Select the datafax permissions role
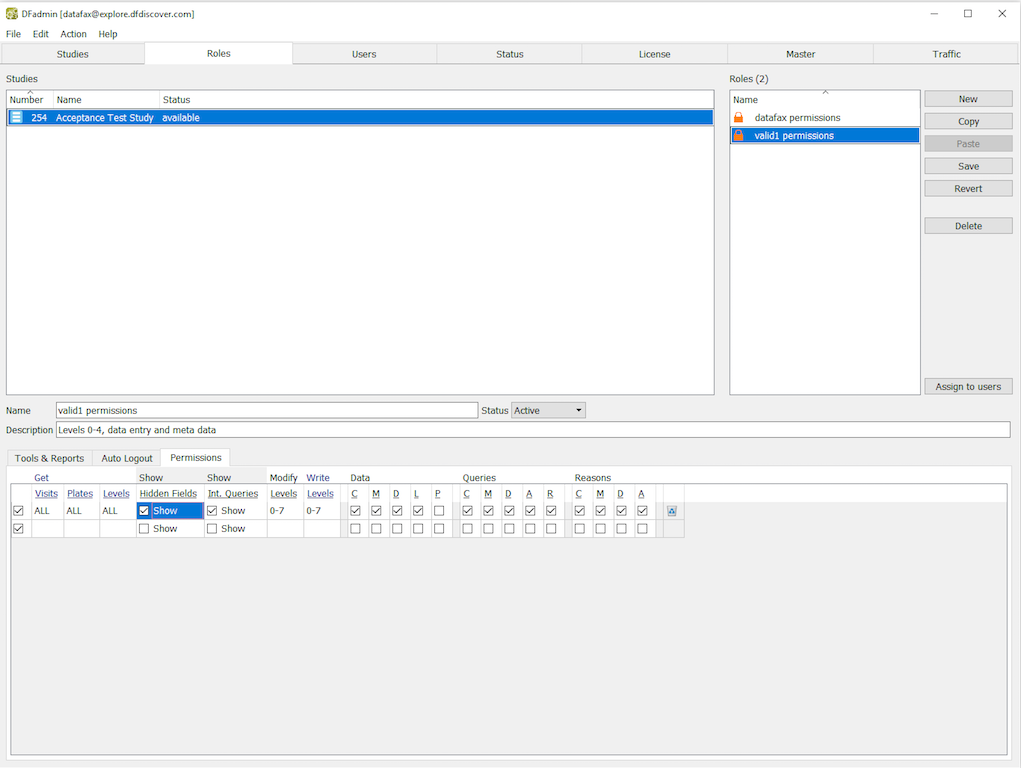 point(797,118)
